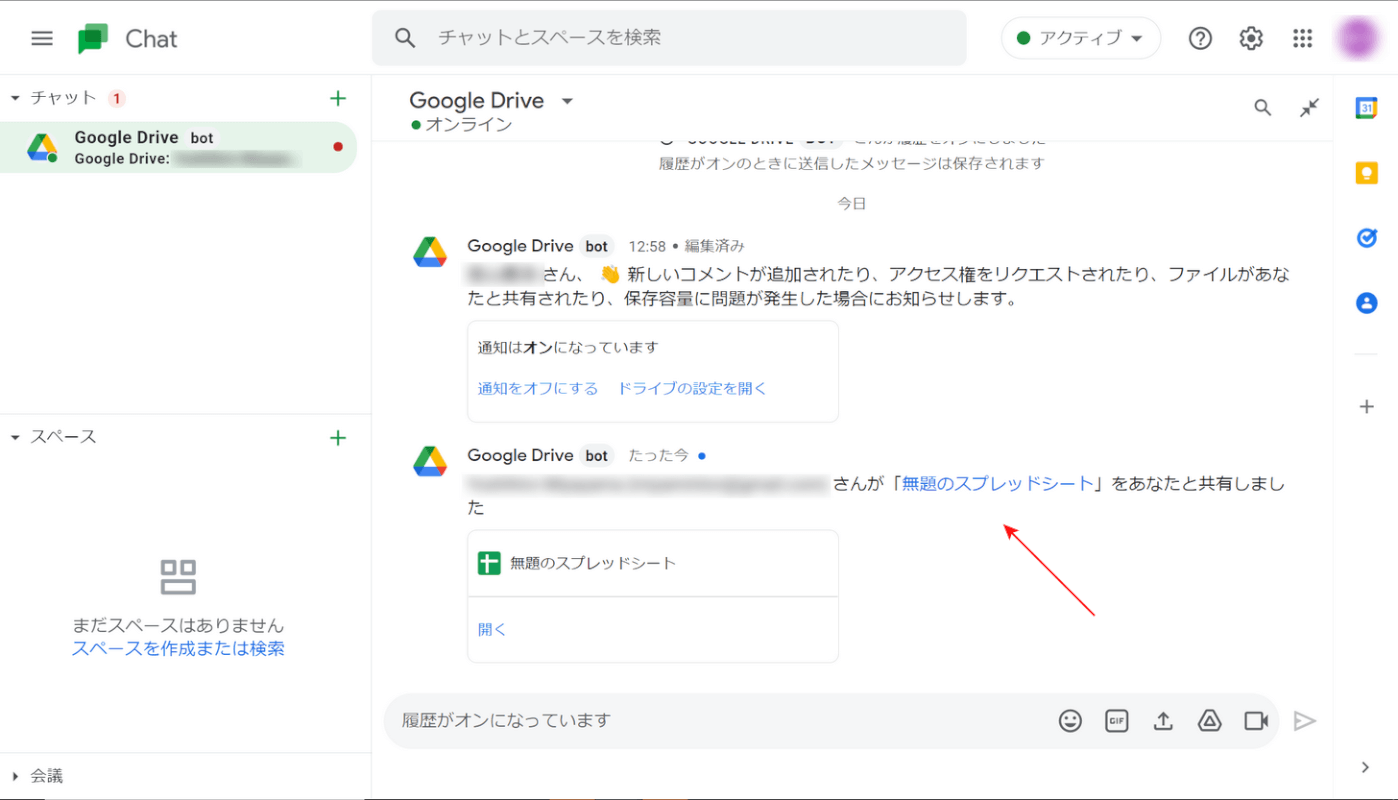
Task: Open the GIF picker
Action: [1116, 721]
